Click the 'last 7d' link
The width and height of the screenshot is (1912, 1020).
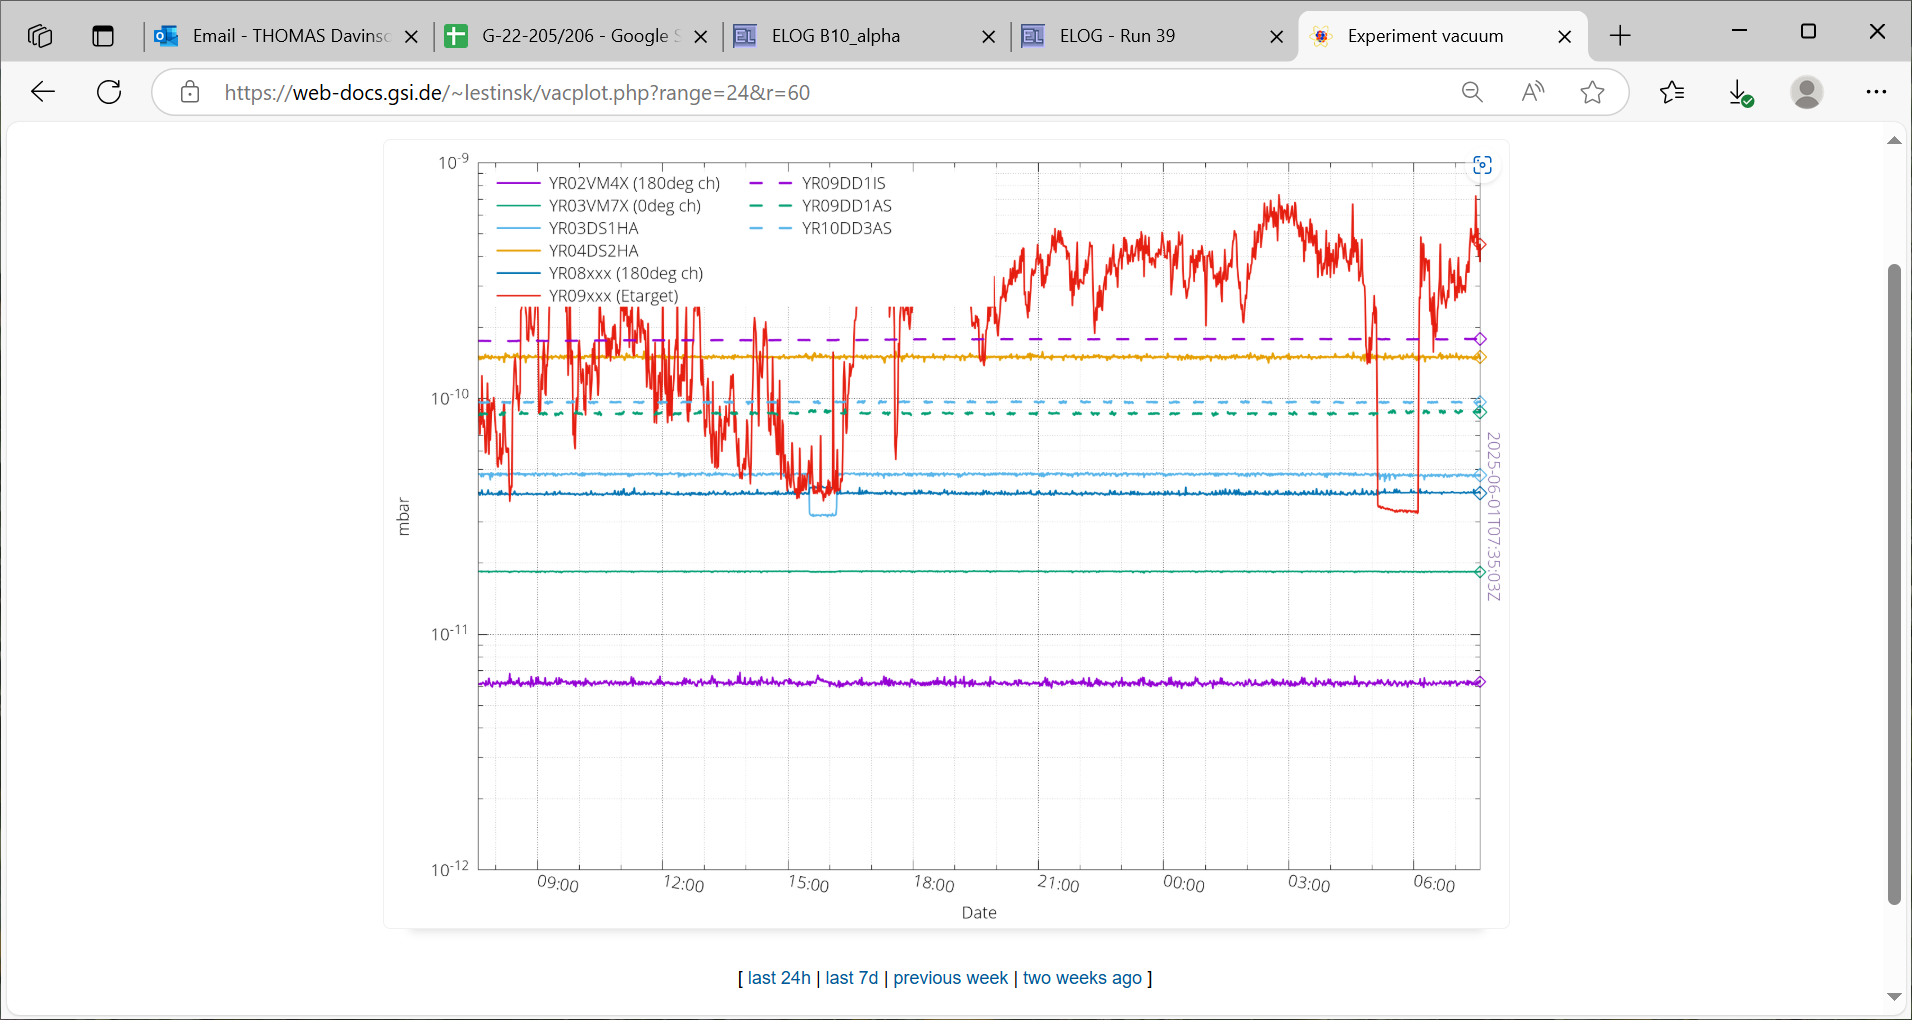point(851,978)
